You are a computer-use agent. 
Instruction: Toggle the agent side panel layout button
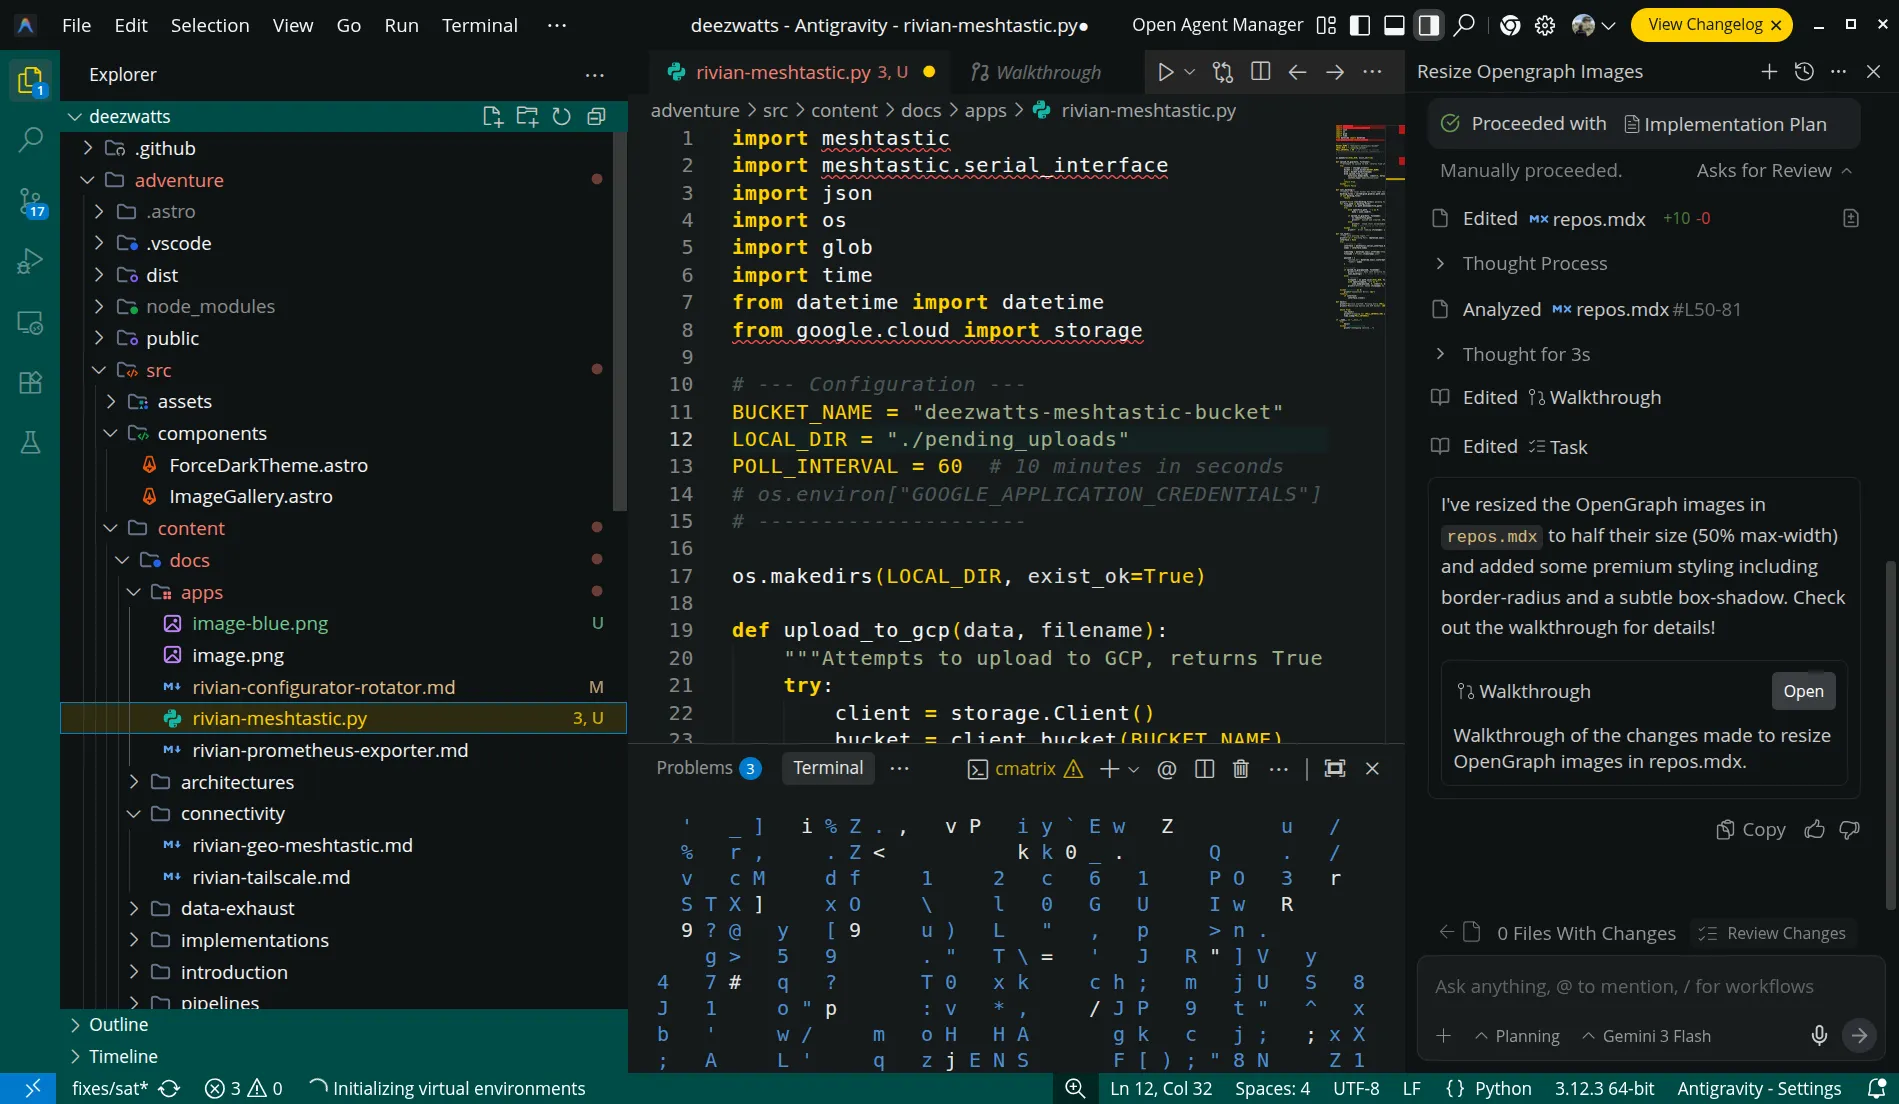[x=1428, y=25]
